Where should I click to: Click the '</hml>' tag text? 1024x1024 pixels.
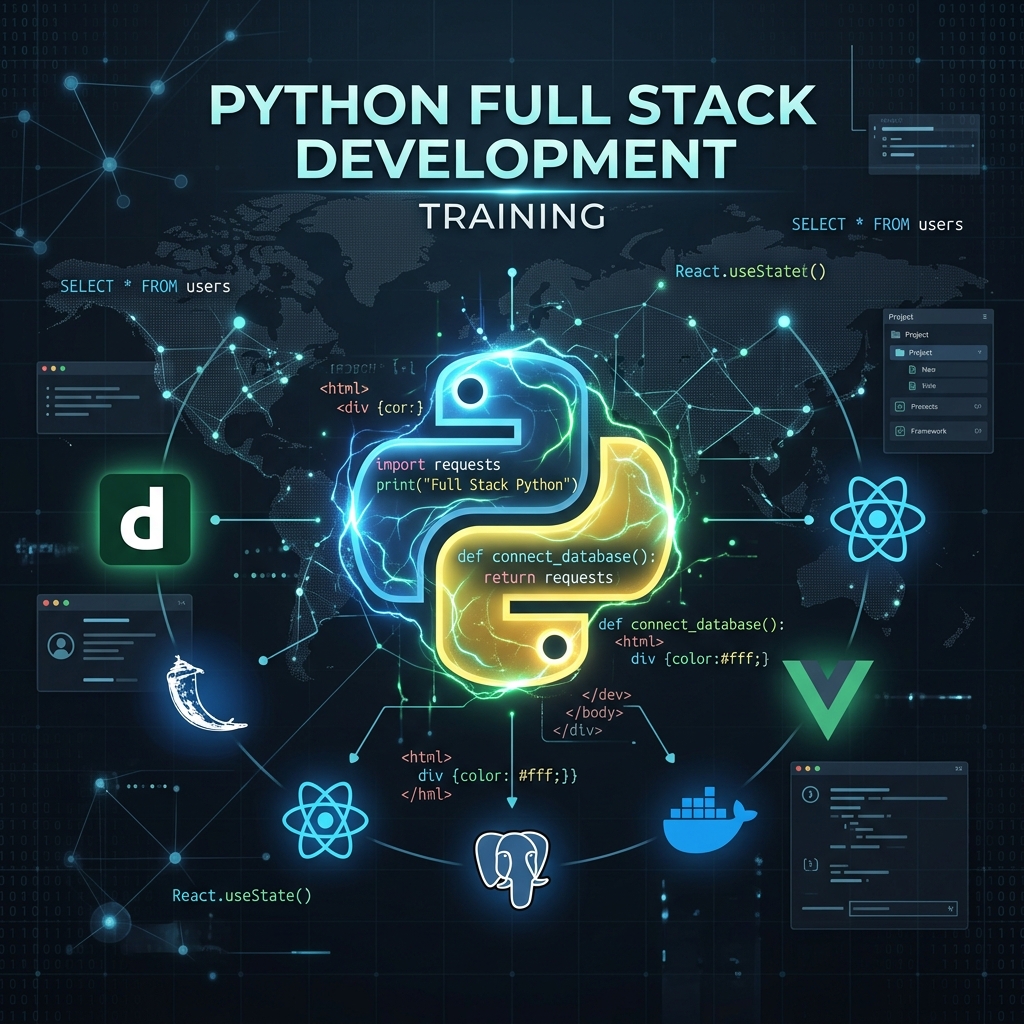pos(426,794)
